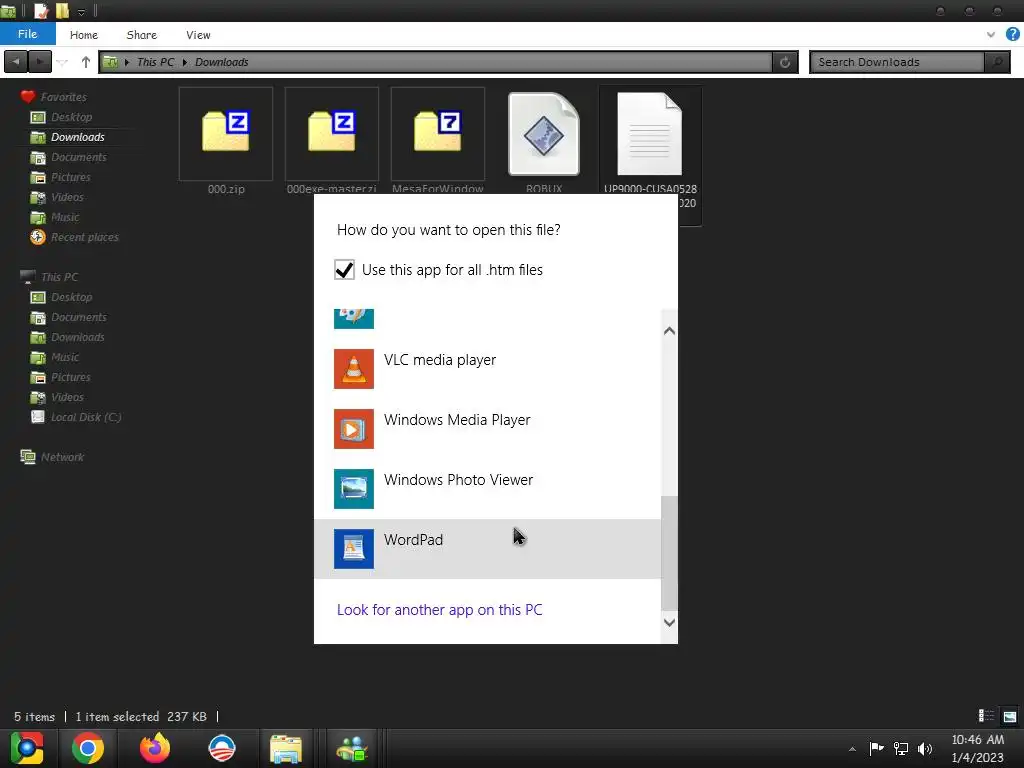Image resolution: width=1024 pixels, height=768 pixels.
Task: Untick 'Use this app for all .htm files'
Action: pyautogui.click(x=344, y=270)
